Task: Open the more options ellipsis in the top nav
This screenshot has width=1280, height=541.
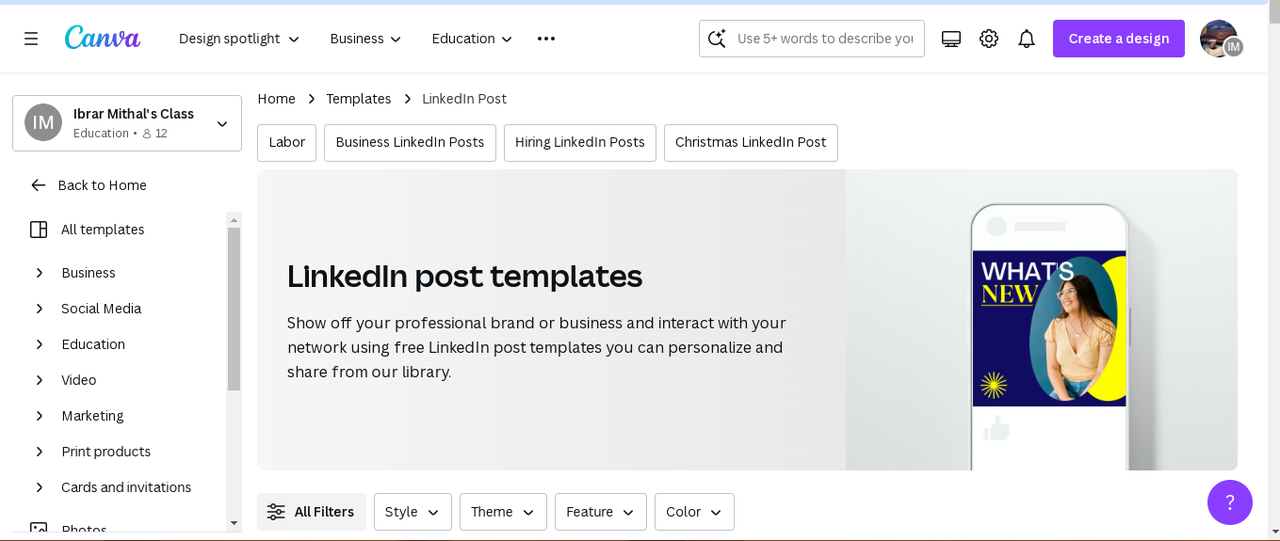Action: pos(546,38)
